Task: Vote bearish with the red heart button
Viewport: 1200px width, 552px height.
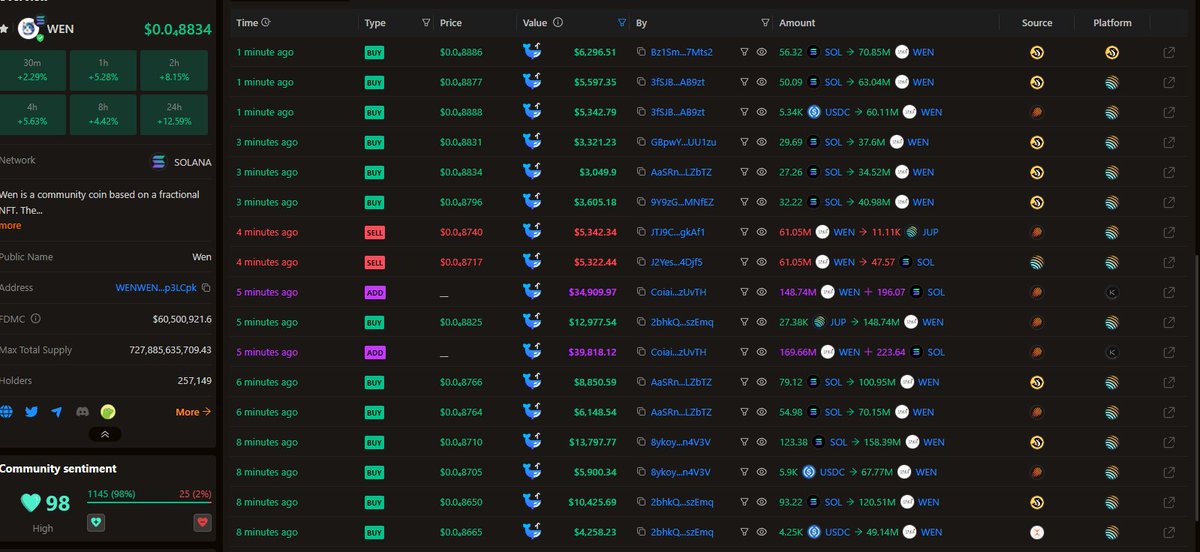Action: 202,522
